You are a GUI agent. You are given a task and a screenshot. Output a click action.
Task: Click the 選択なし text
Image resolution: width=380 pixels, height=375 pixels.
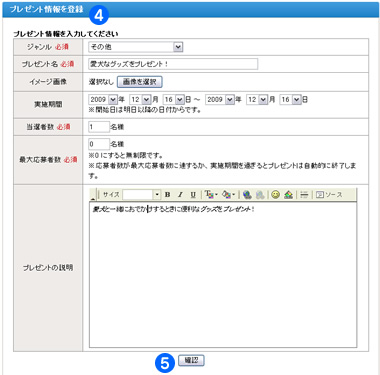101,82
